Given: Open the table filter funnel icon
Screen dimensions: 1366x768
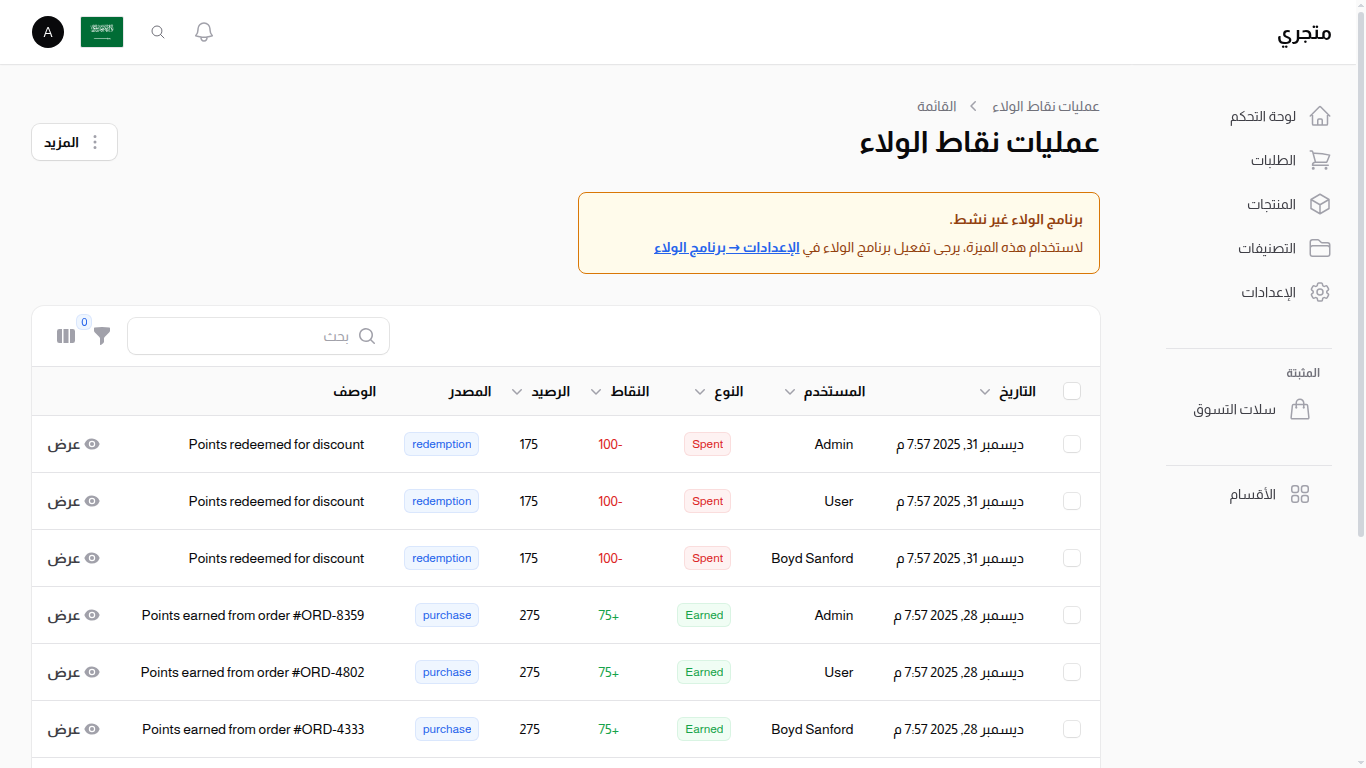Looking at the screenshot, I should point(101,336).
